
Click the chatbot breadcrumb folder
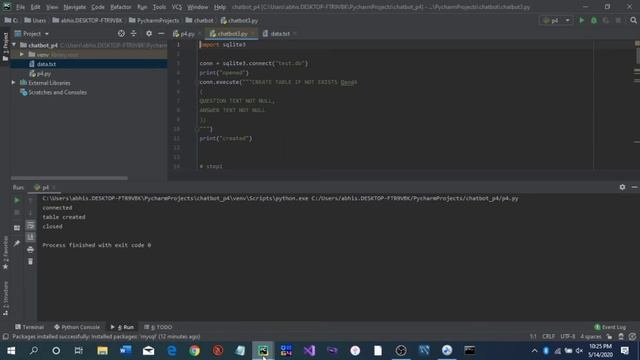(199, 20)
